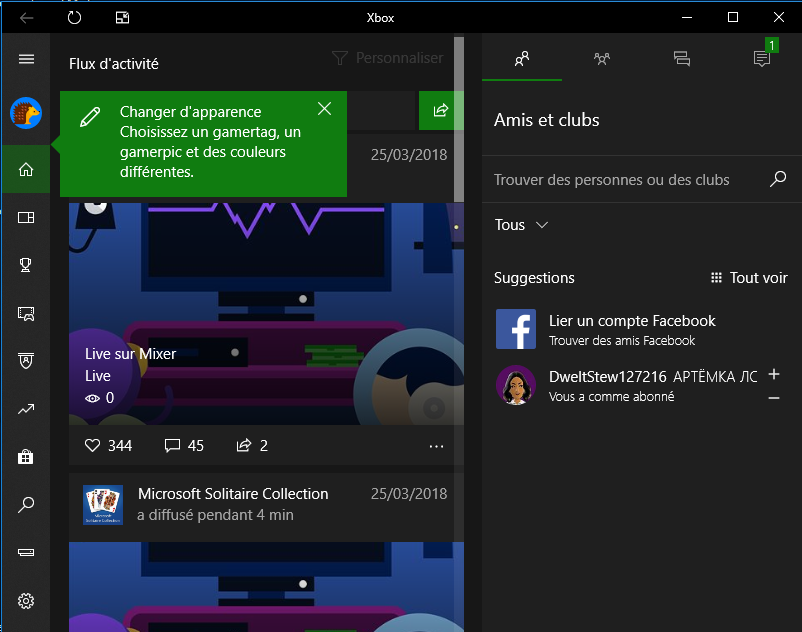Add DweltStew127216 as friend with plus
The height and width of the screenshot is (632, 802).
(x=774, y=374)
